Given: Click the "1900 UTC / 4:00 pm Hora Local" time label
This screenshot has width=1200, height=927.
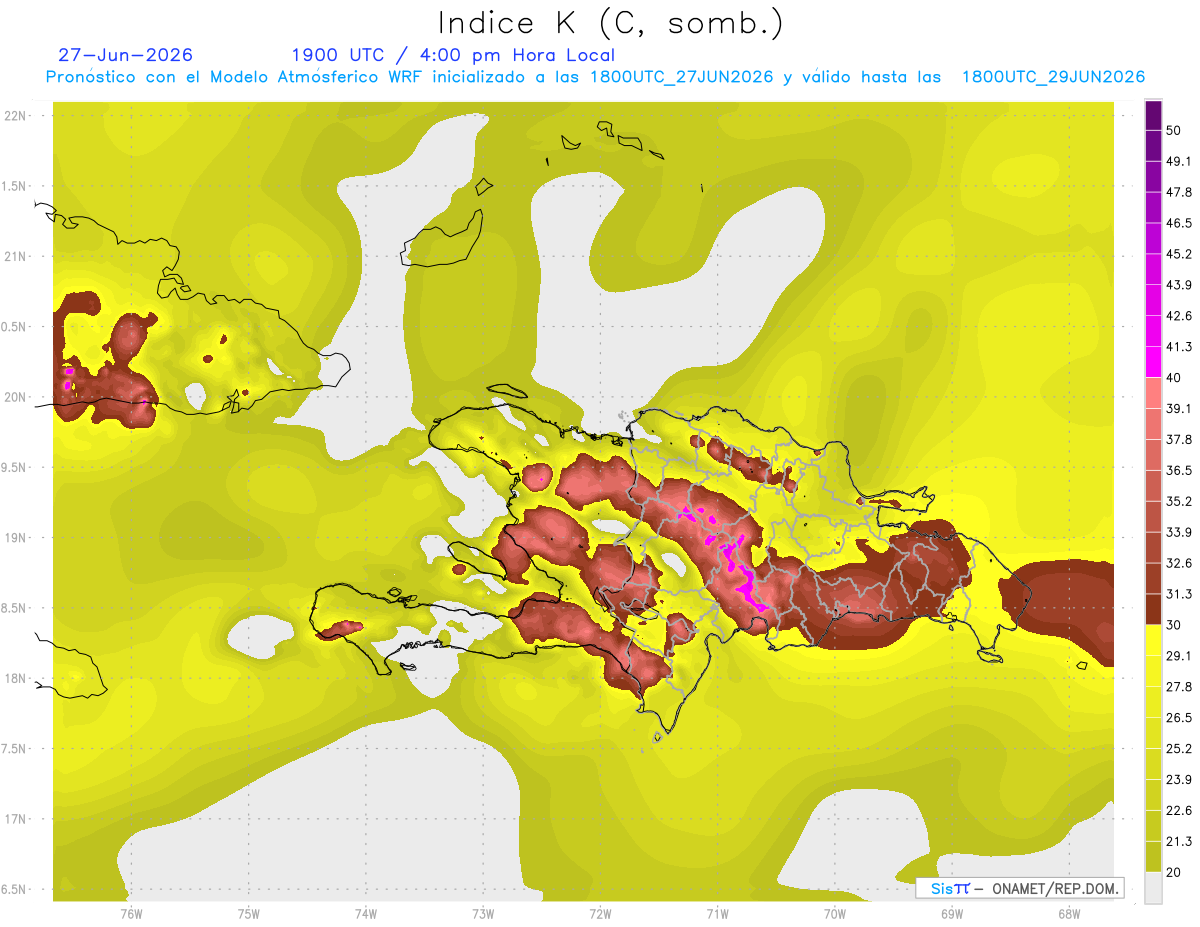Looking at the screenshot, I should [453, 55].
